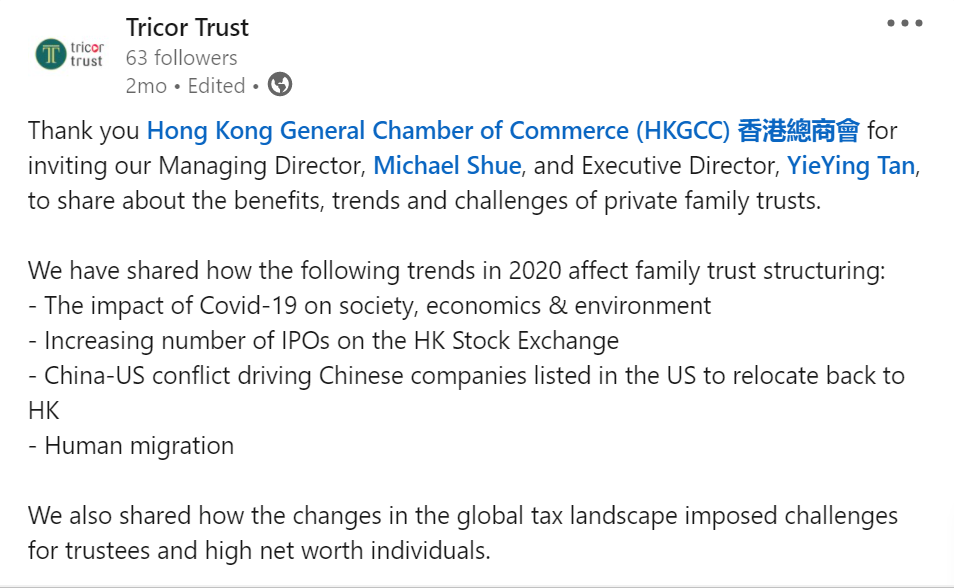Screen dimensions: 954x588
Task: Click the 2mo post timestamp
Action: coord(146,86)
